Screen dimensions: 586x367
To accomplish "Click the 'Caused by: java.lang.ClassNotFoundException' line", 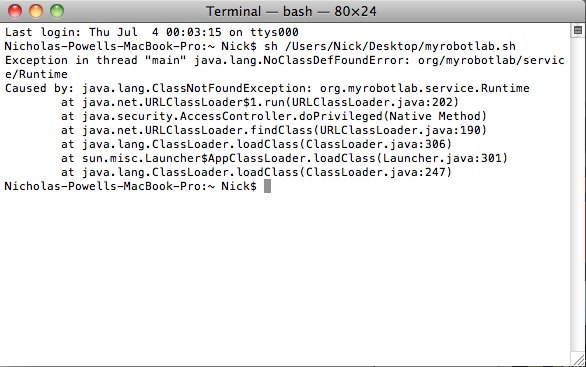I will tap(267, 89).
